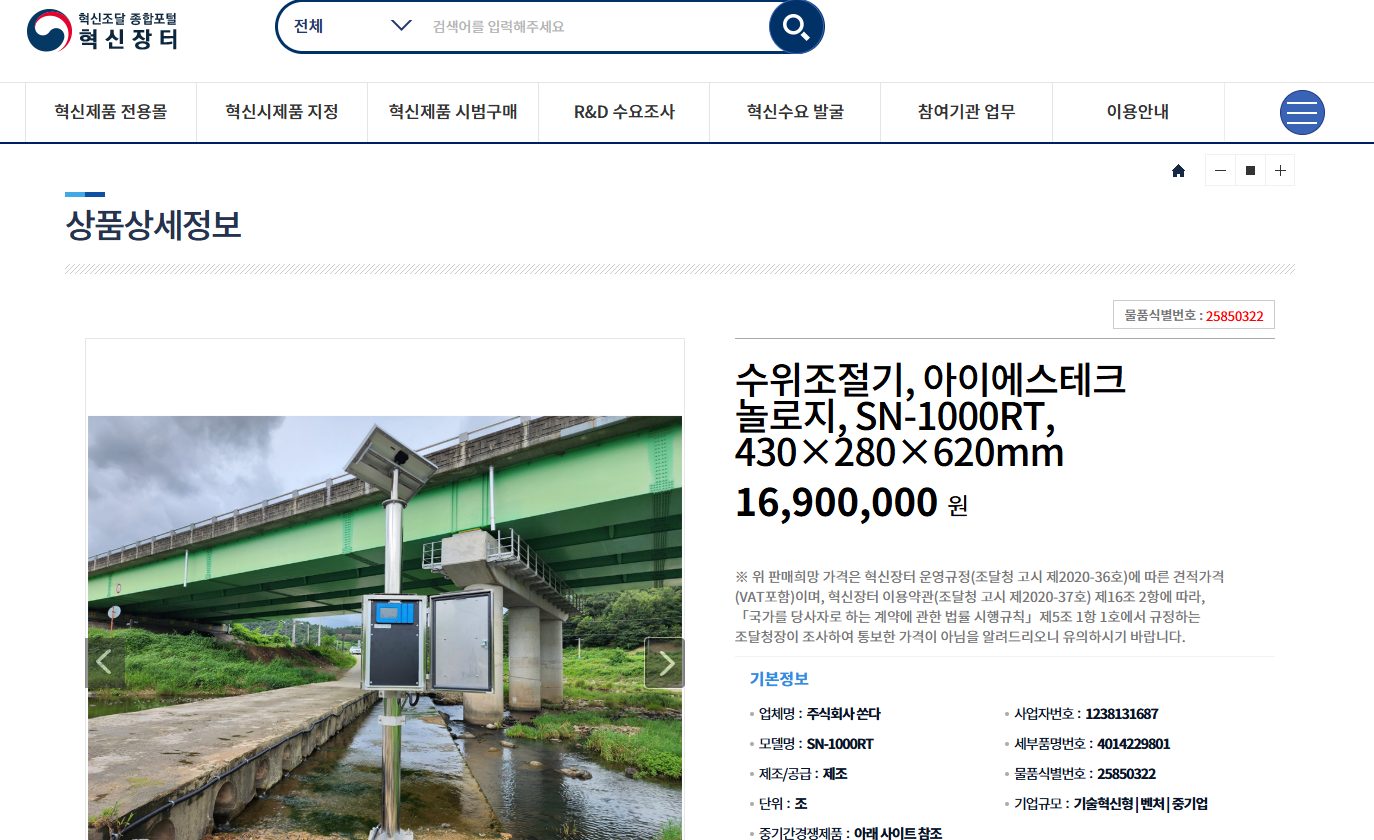Reset zoom with square icon
1374x840 pixels.
click(1250, 171)
